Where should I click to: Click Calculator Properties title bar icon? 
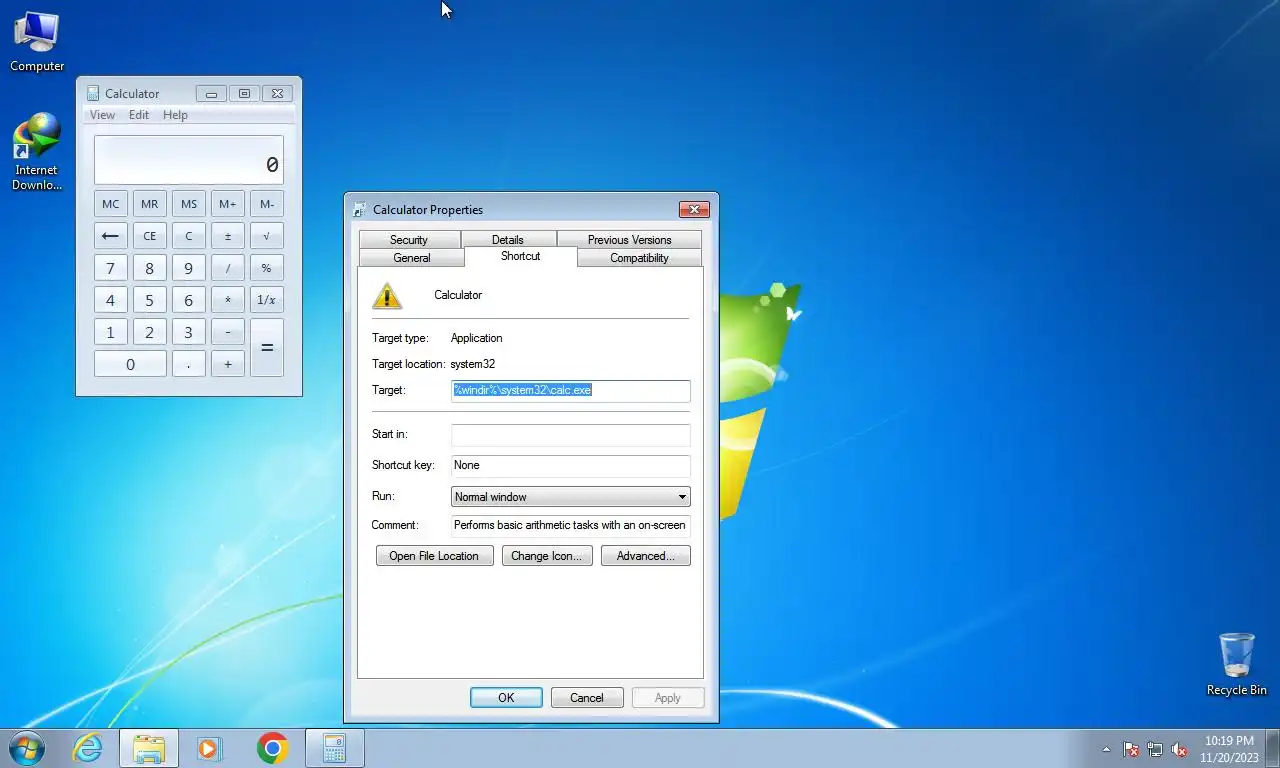[x=360, y=210]
